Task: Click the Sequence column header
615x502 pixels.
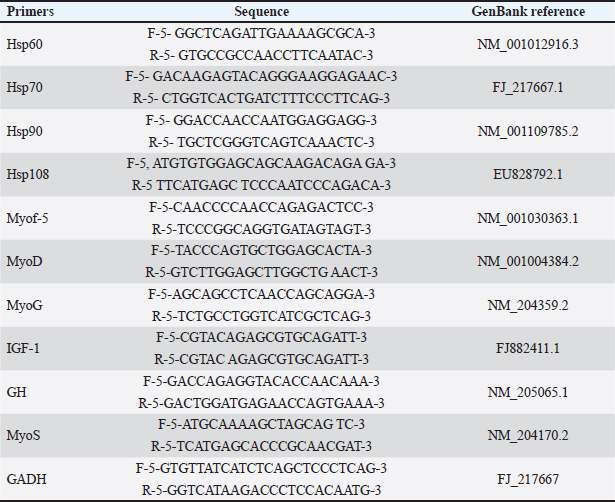Action: coord(261,11)
